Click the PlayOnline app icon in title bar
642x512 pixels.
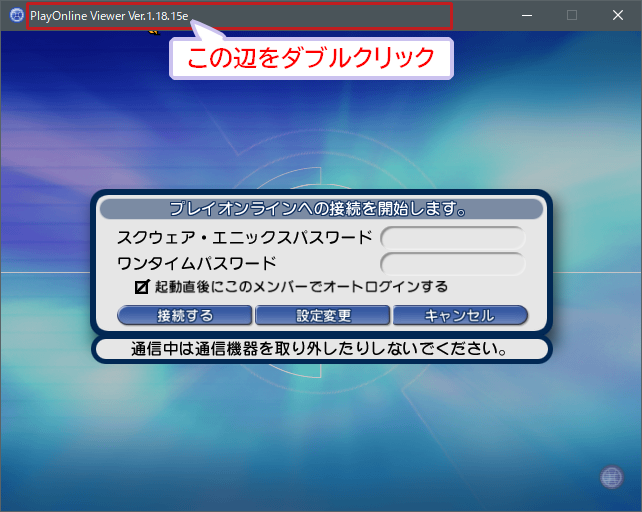point(16,15)
